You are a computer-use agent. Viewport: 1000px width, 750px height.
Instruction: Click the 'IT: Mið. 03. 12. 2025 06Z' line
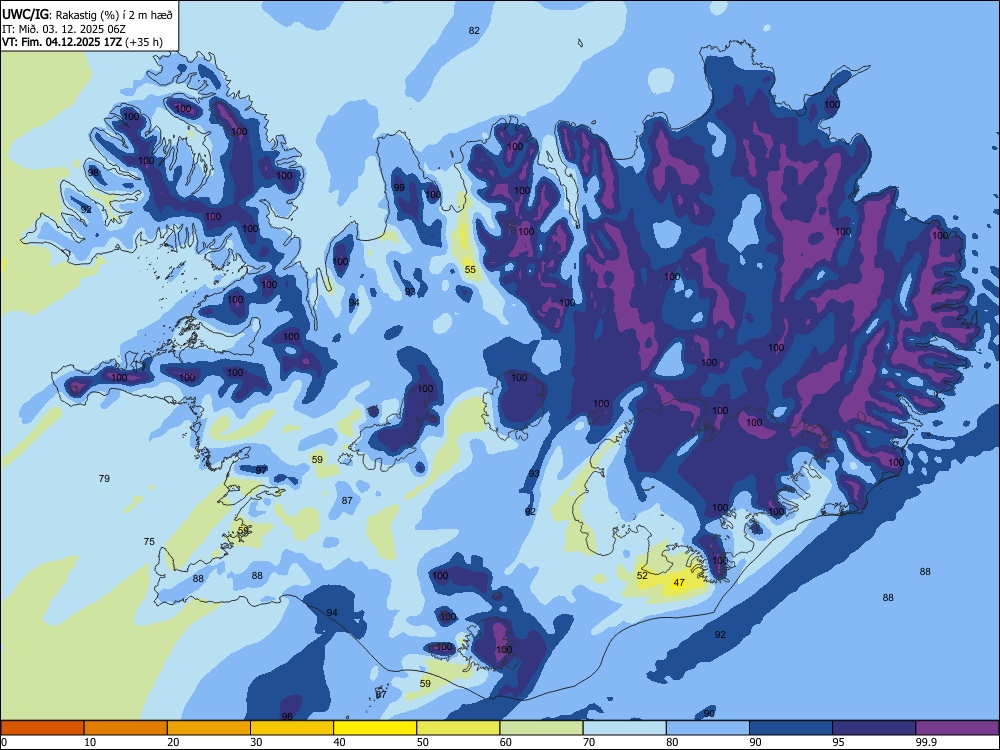click(x=64, y=29)
